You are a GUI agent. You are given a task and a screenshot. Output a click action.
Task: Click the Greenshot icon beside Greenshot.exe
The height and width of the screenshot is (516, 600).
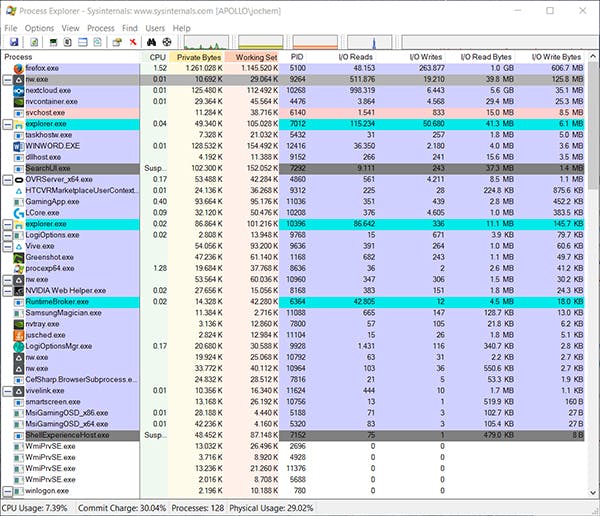click(18, 258)
